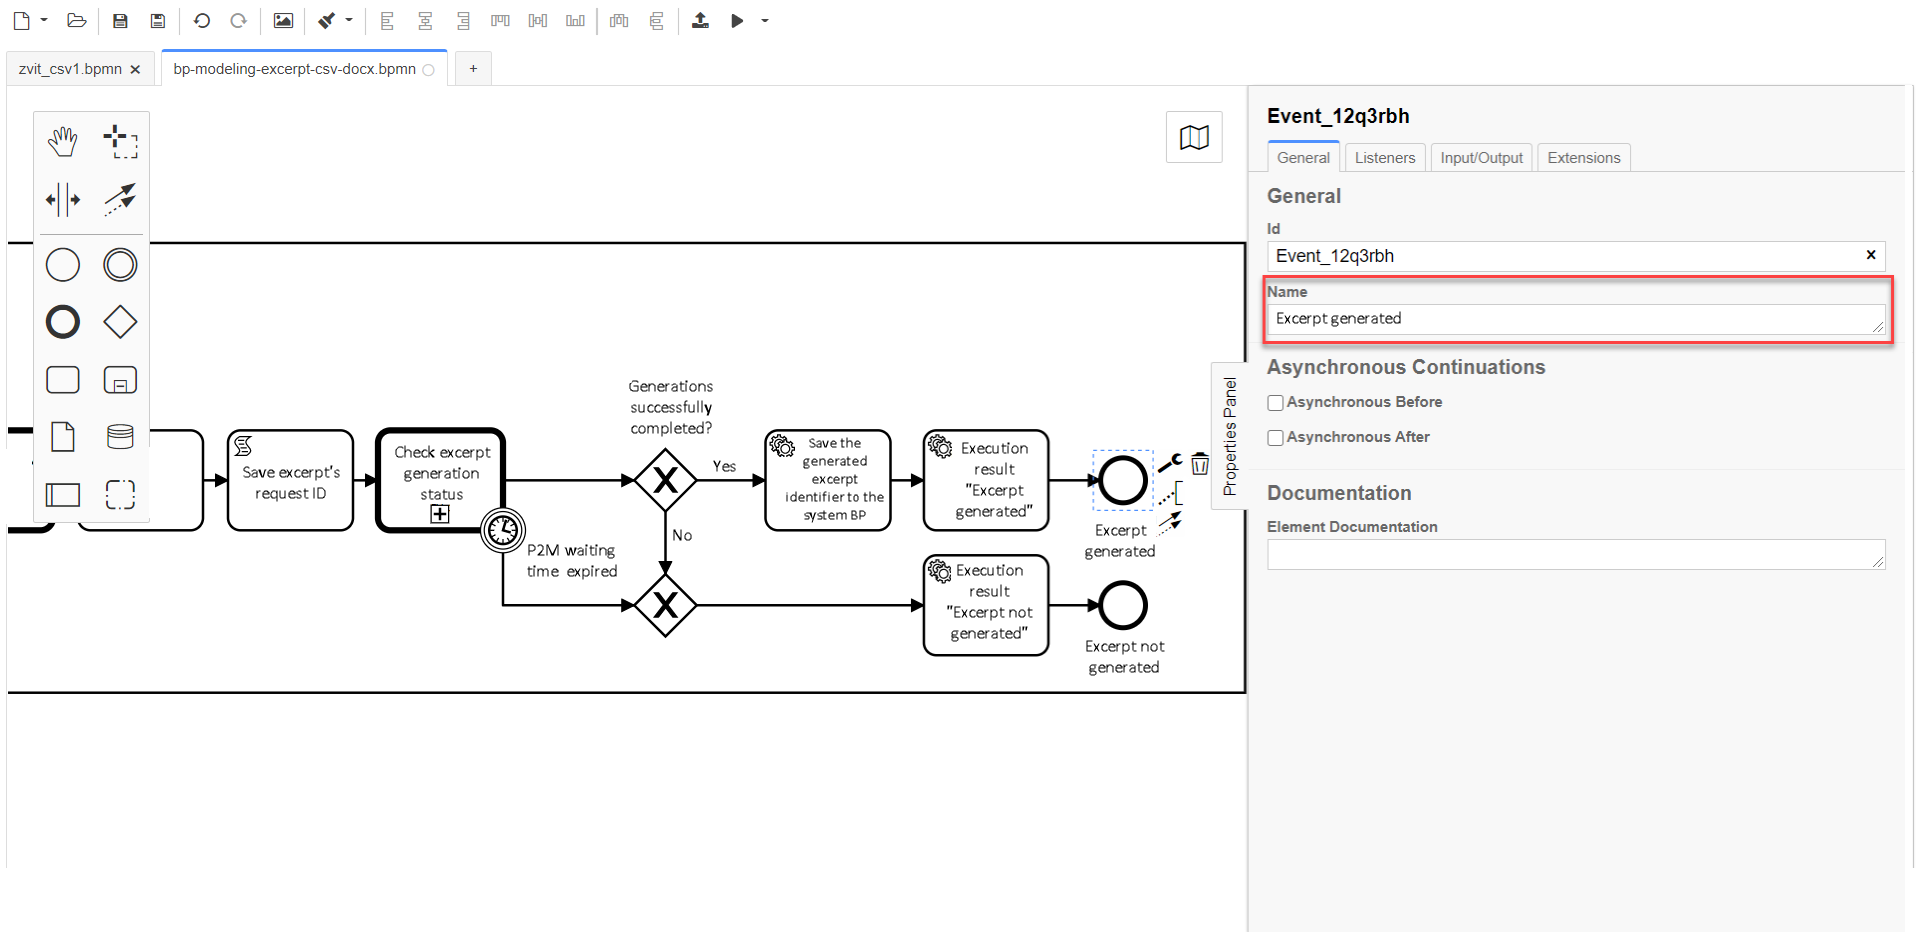Export diagram as image
Image resolution: width=1916 pixels, height=932 pixels.
(x=283, y=20)
